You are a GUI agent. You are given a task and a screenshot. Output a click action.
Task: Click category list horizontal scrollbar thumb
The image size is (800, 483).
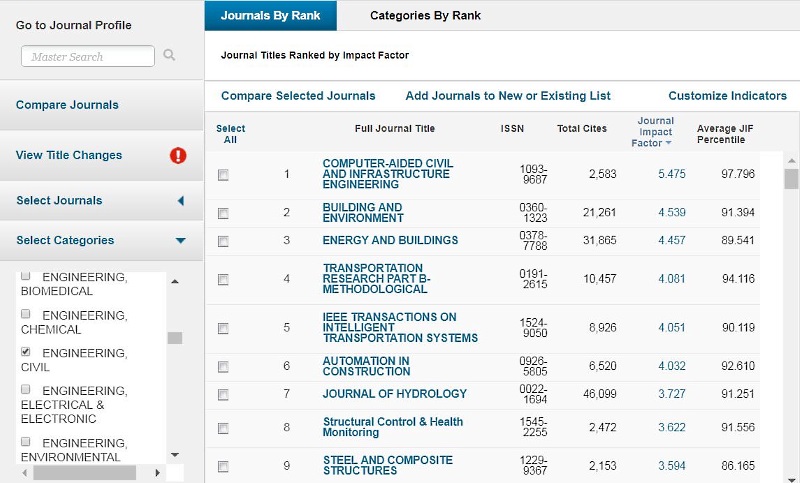click(x=85, y=472)
